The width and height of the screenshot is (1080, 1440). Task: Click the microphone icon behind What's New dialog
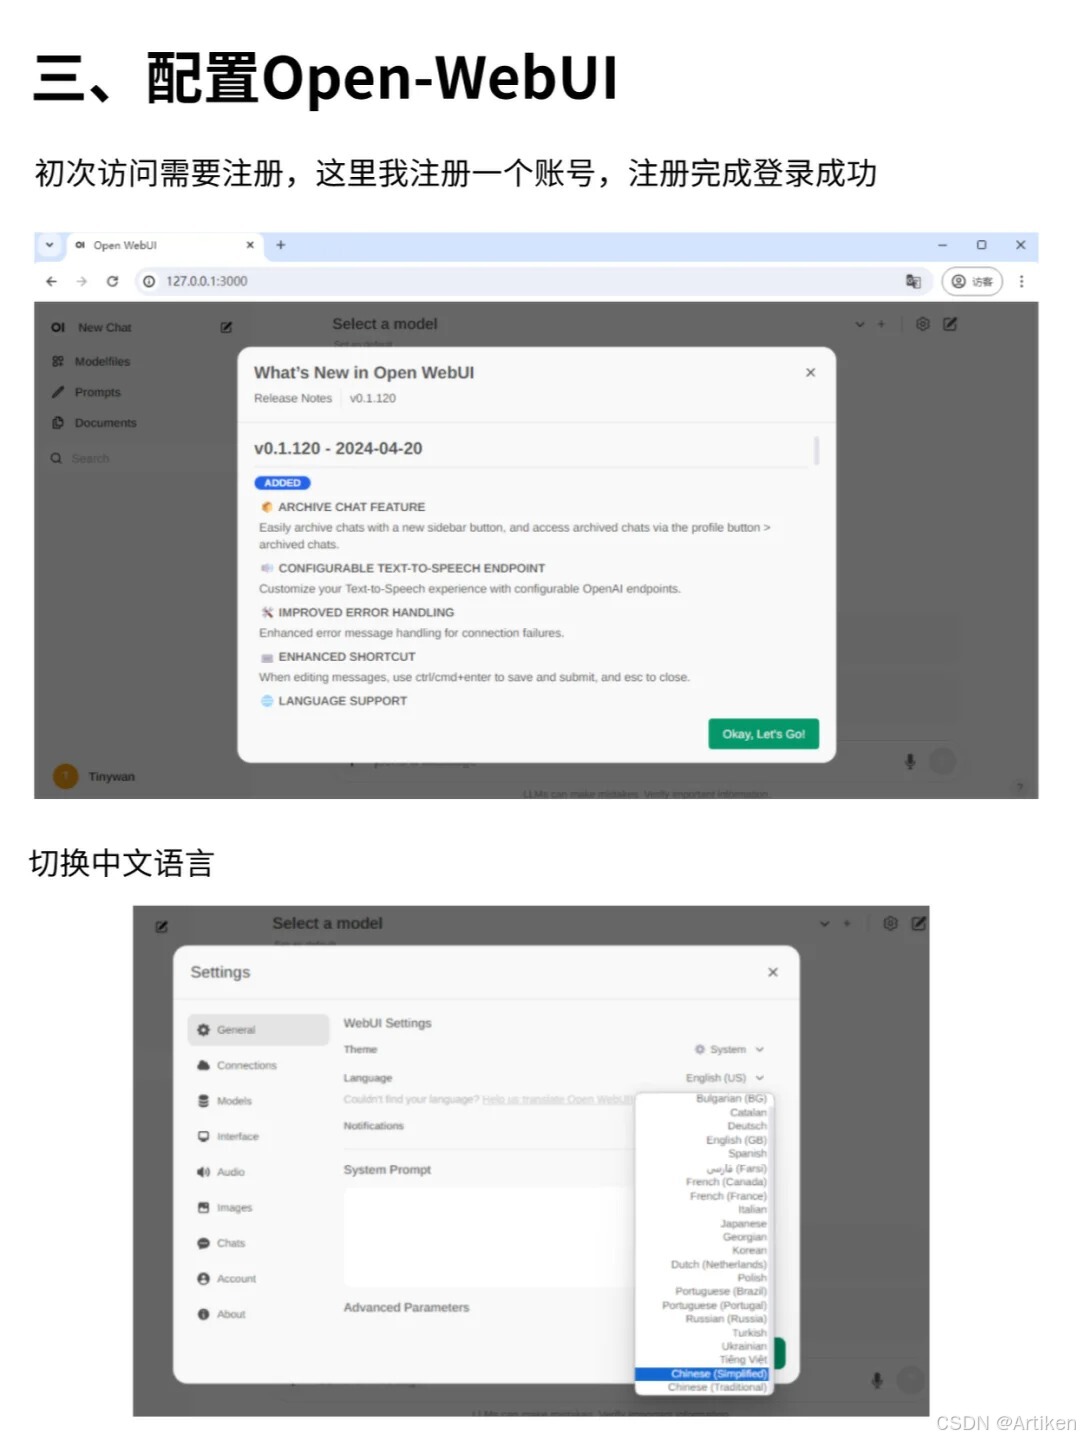coord(910,761)
